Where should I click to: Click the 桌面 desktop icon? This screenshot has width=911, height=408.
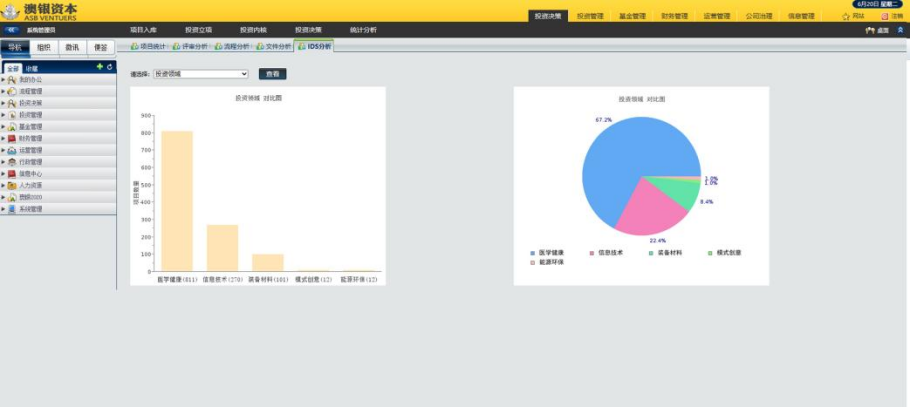870,30
